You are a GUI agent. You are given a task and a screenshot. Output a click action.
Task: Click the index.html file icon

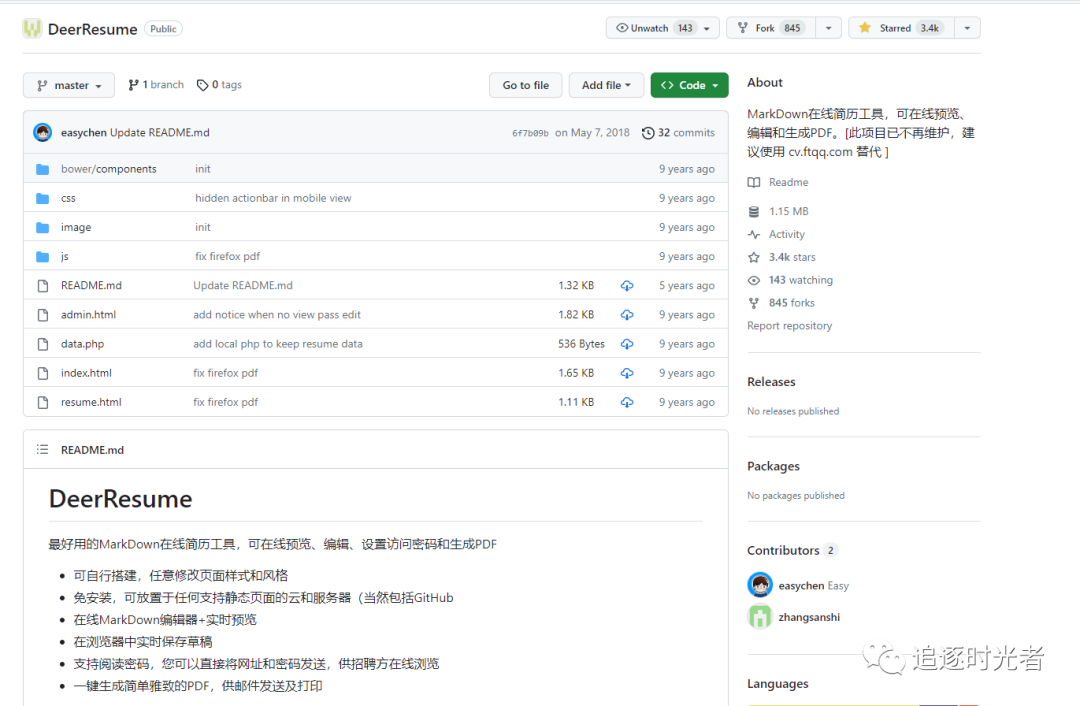(x=43, y=373)
